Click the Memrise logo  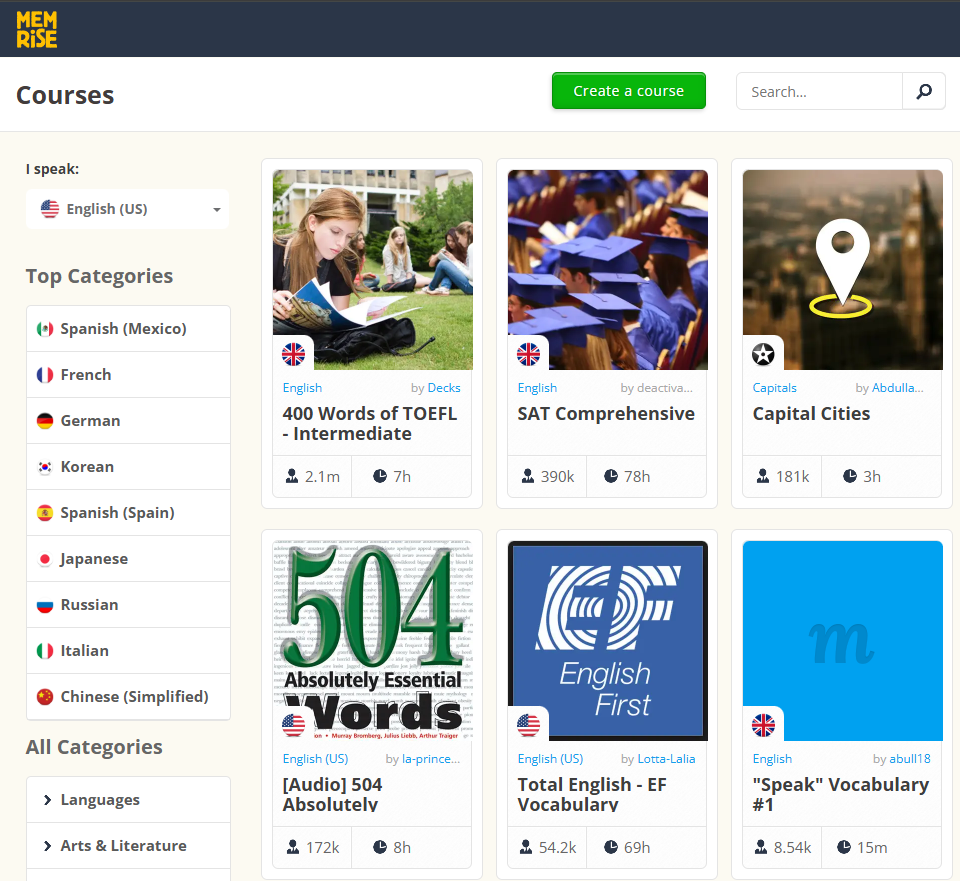click(37, 29)
